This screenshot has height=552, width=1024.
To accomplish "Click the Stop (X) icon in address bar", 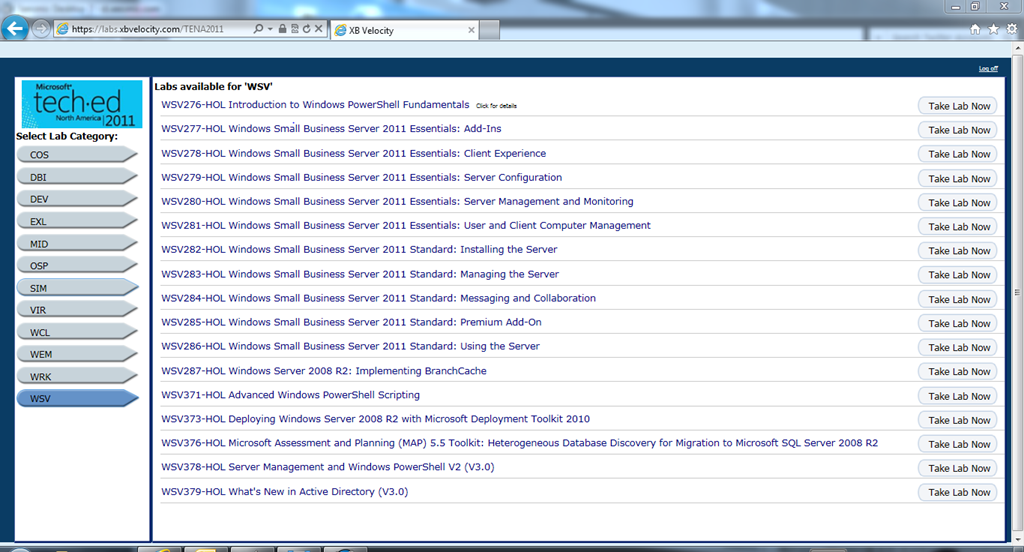I will tap(319, 30).
